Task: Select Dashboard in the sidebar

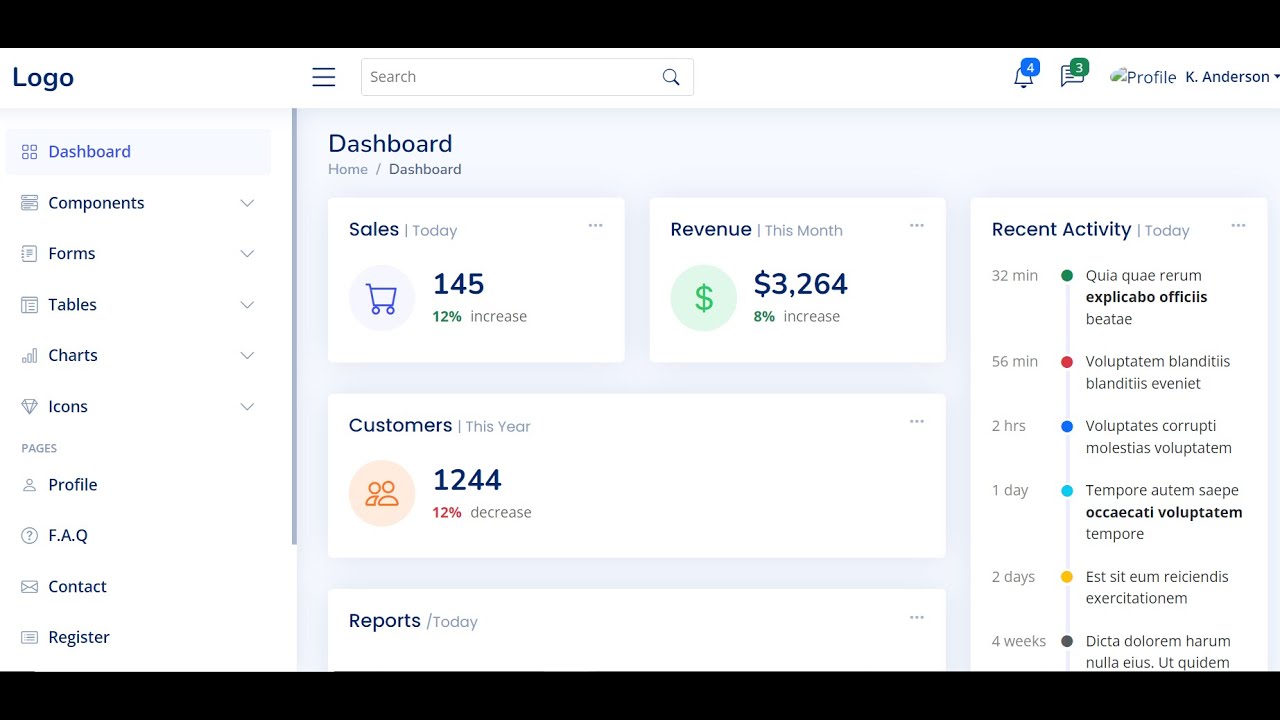Action: point(138,152)
